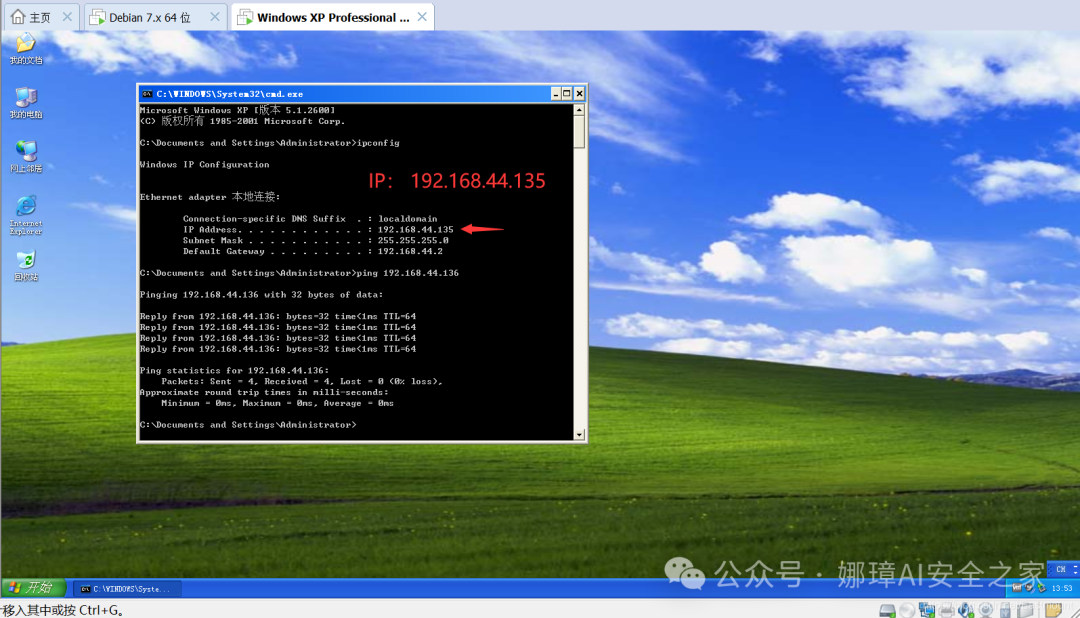Close the Debian 7.x 64 位 tab

pyautogui.click(x=215, y=17)
